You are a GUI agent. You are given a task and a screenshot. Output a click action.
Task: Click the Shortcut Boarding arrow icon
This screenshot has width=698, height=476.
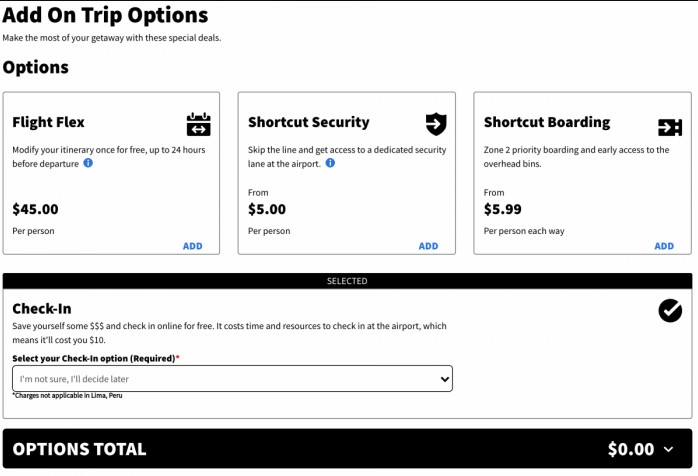669,126
